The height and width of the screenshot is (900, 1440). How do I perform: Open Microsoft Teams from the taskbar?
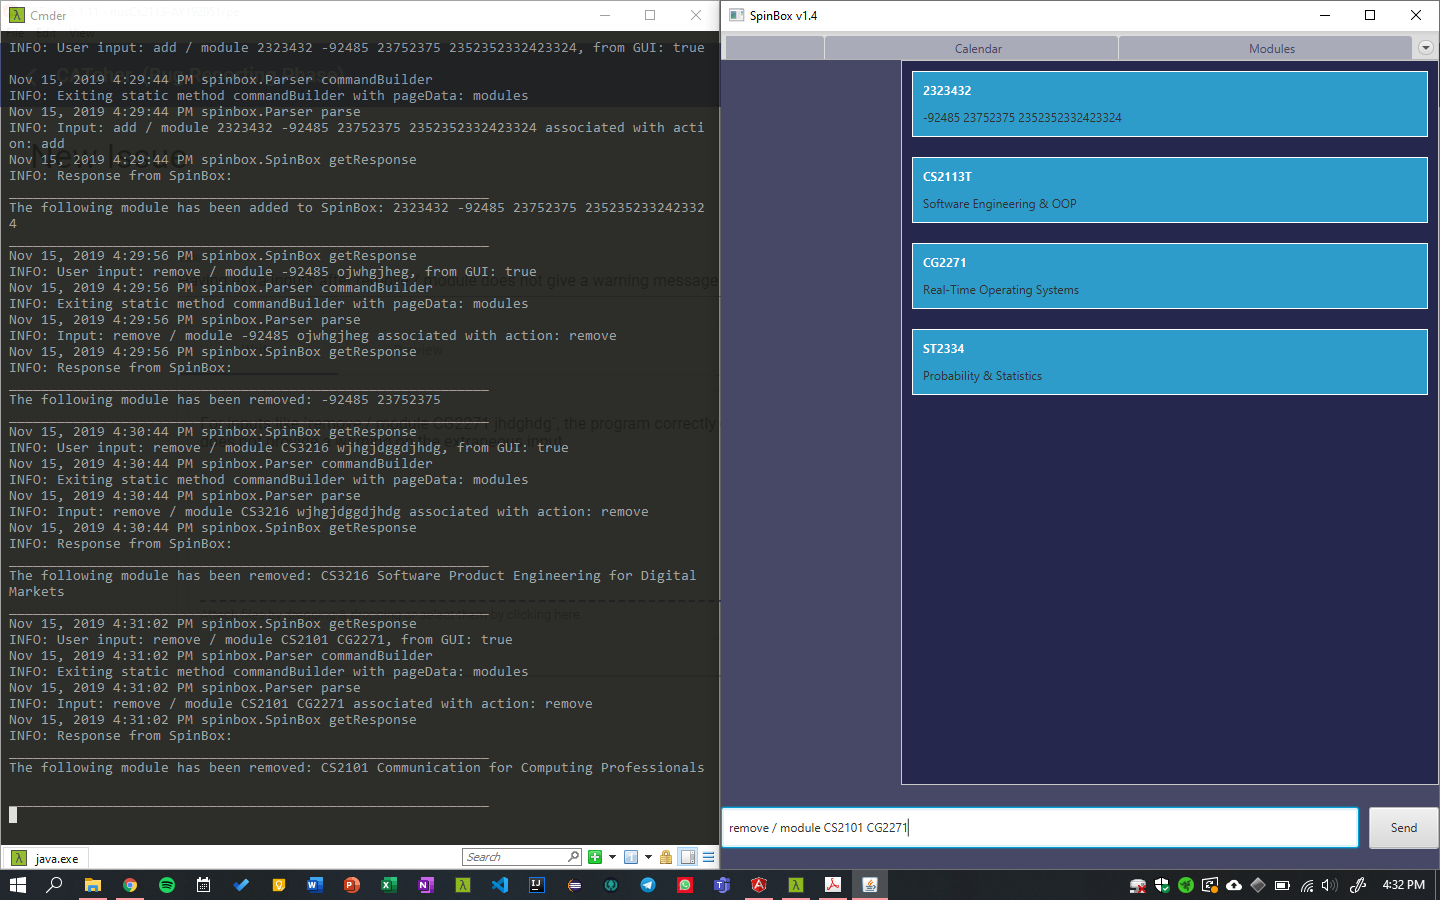pyautogui.click(x=722, y=885)
